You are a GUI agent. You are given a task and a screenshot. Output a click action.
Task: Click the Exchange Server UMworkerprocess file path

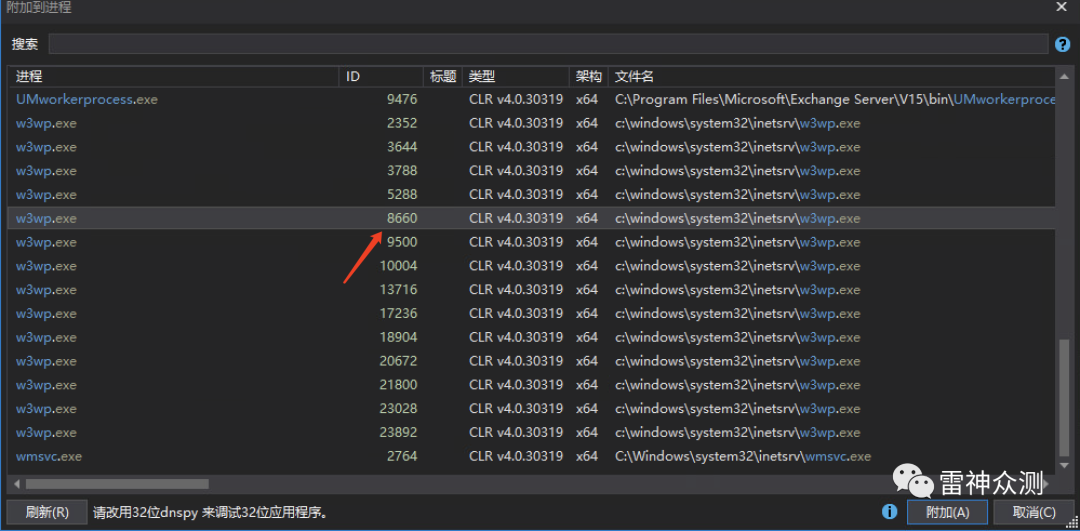[x=835, y=99]
